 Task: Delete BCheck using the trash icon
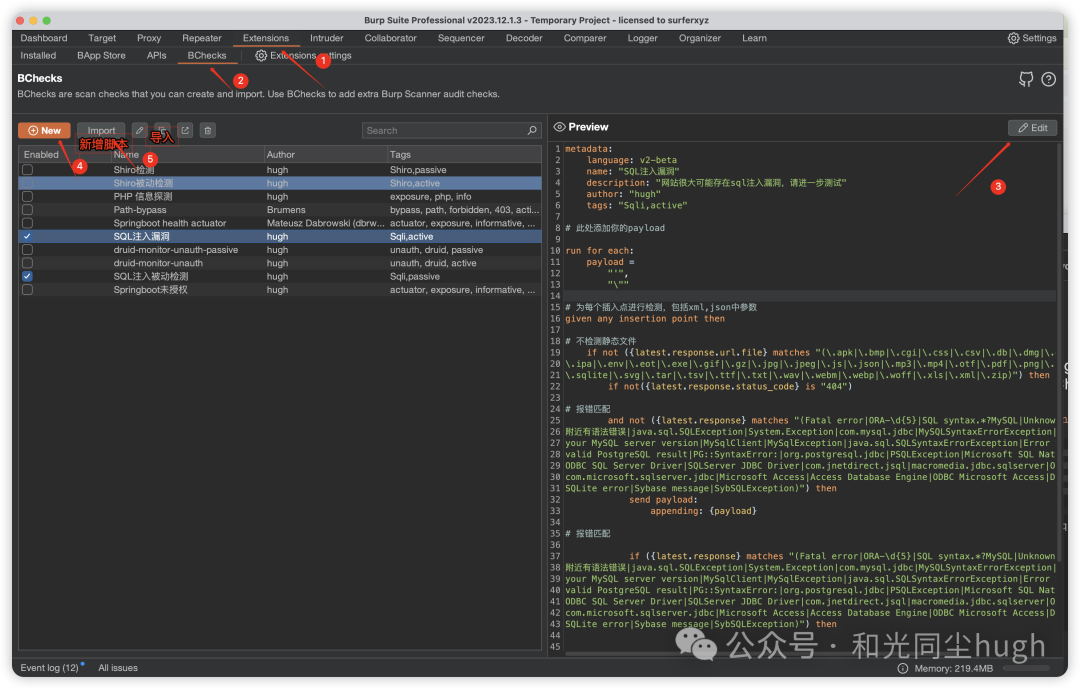[207, 131]
